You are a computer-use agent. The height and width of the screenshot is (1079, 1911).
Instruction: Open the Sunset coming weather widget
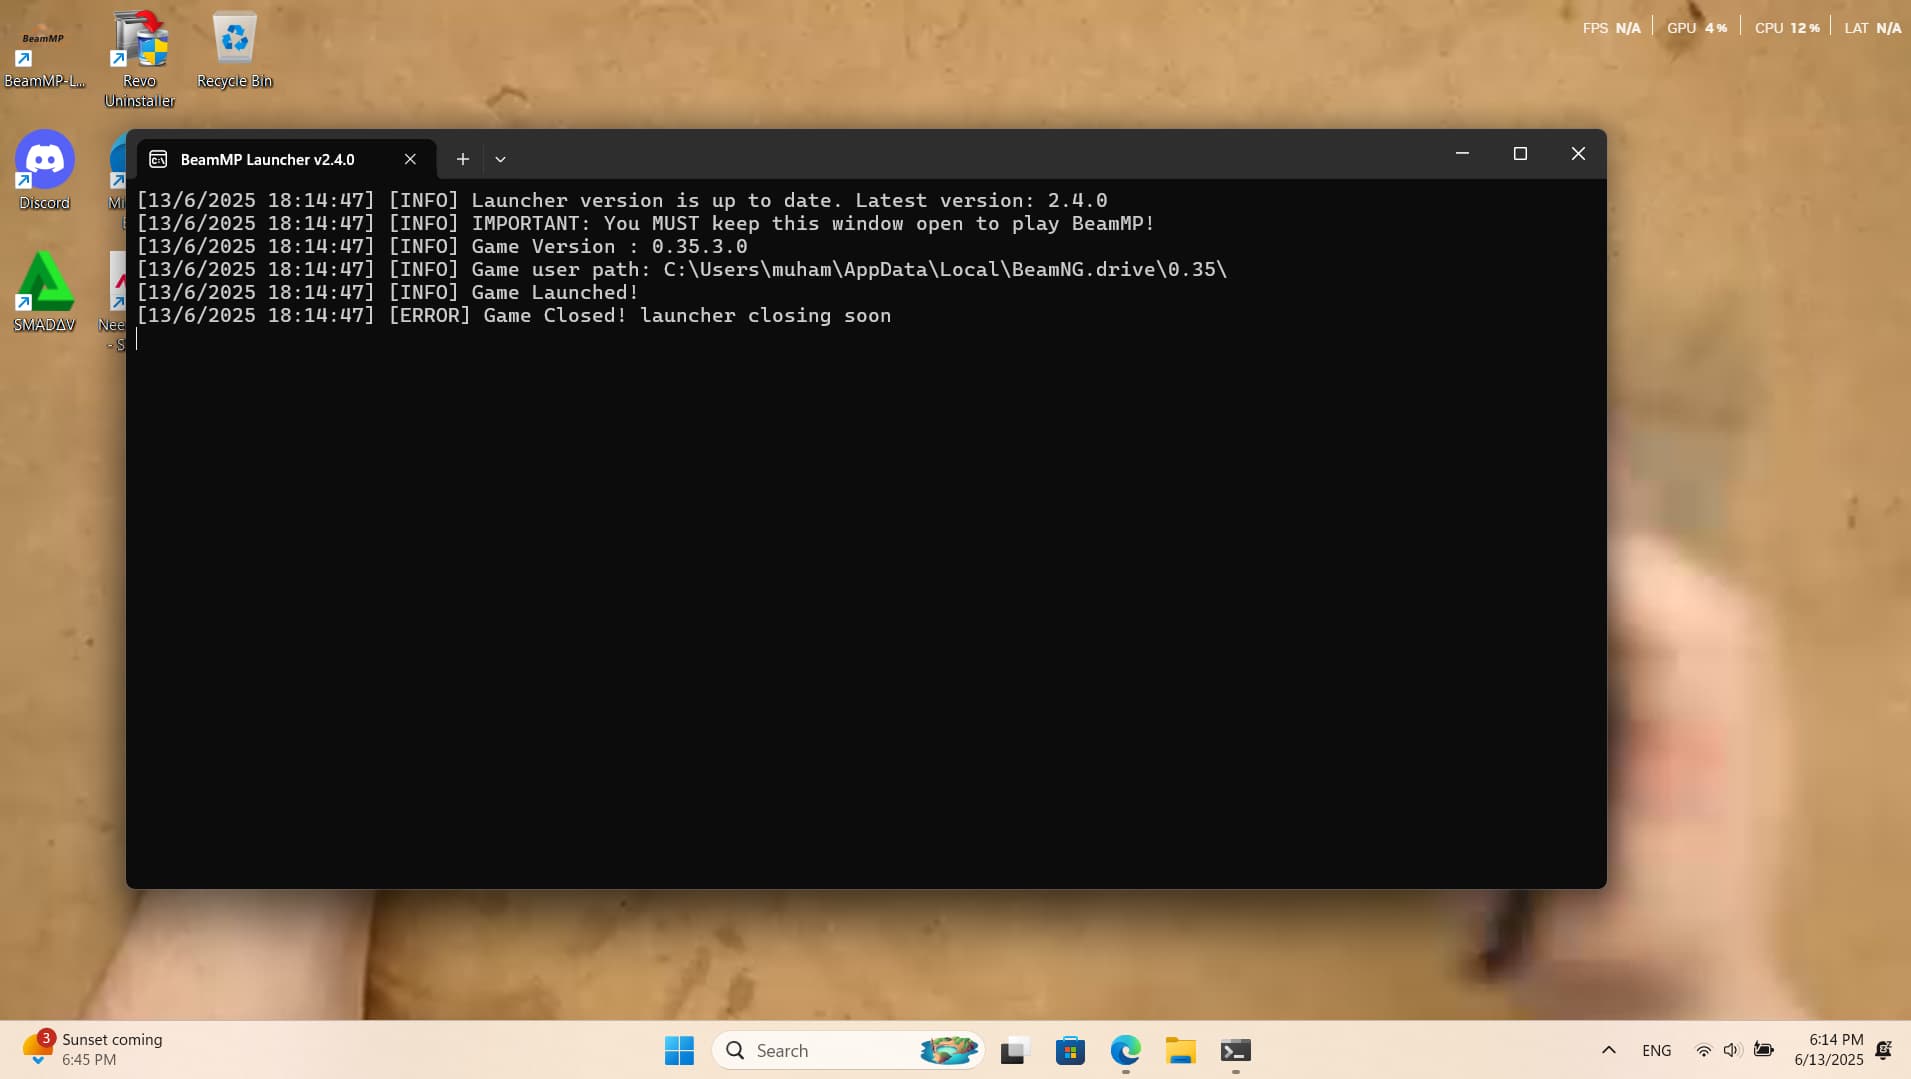[92, 1050]
